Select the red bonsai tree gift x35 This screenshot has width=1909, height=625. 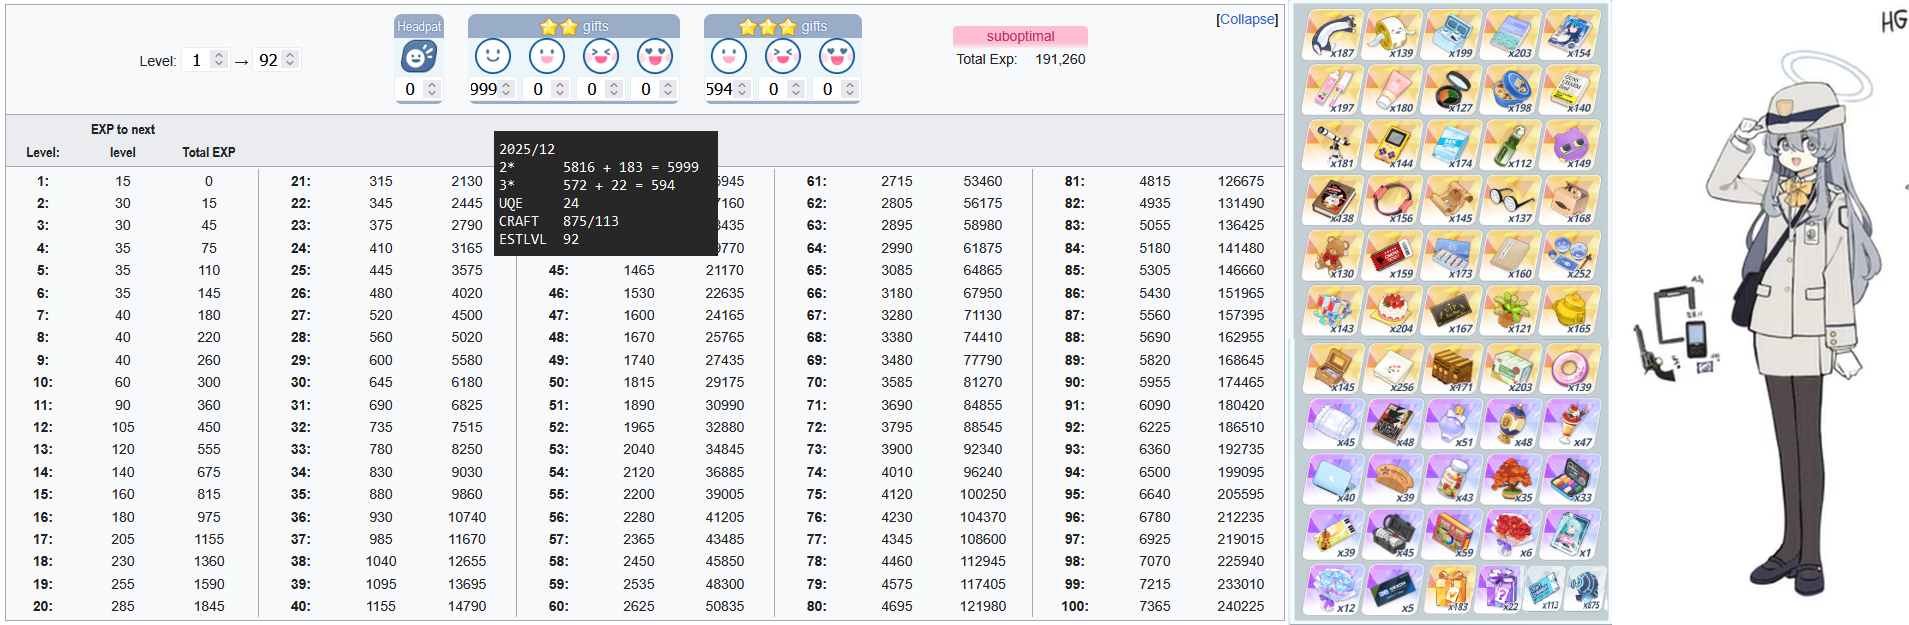click(x=1511, y=479)
